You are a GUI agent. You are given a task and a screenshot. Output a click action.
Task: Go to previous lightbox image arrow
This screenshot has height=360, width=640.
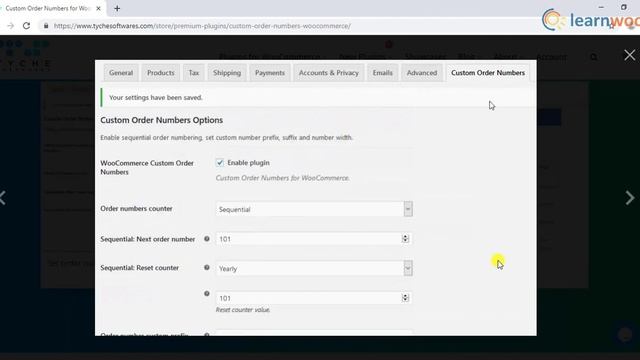pyautogui.click(x=3, y=198)
